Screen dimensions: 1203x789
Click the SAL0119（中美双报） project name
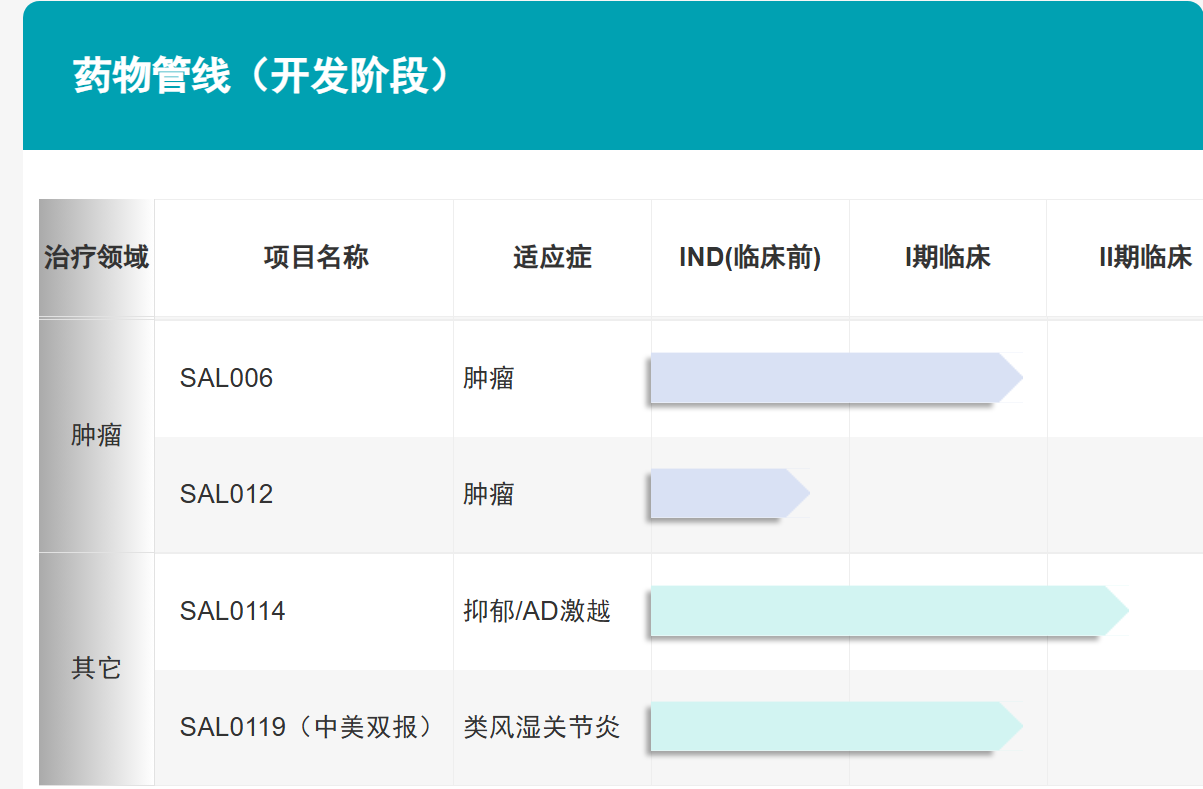point(307,727)
